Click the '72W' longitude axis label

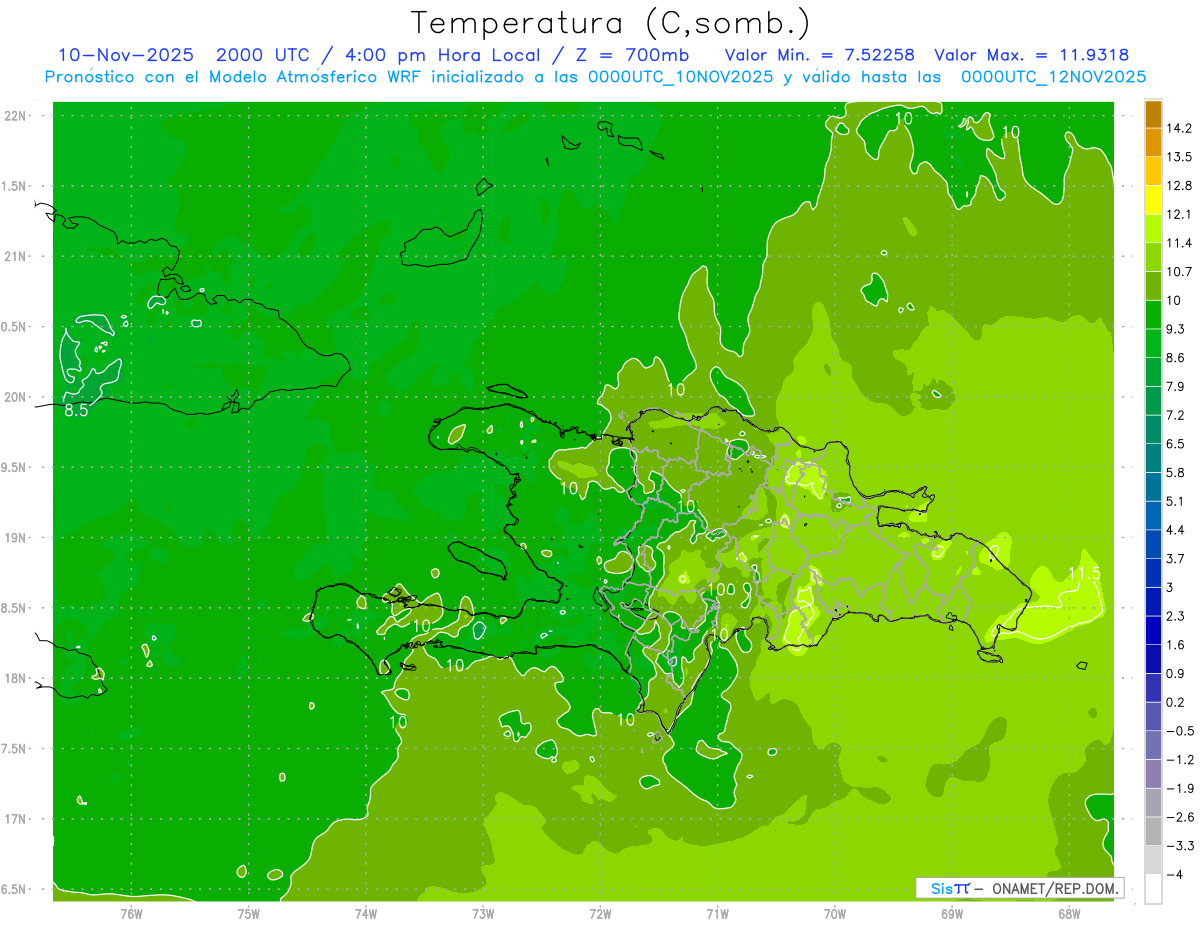pyautogui.click(x=600, y=913)
